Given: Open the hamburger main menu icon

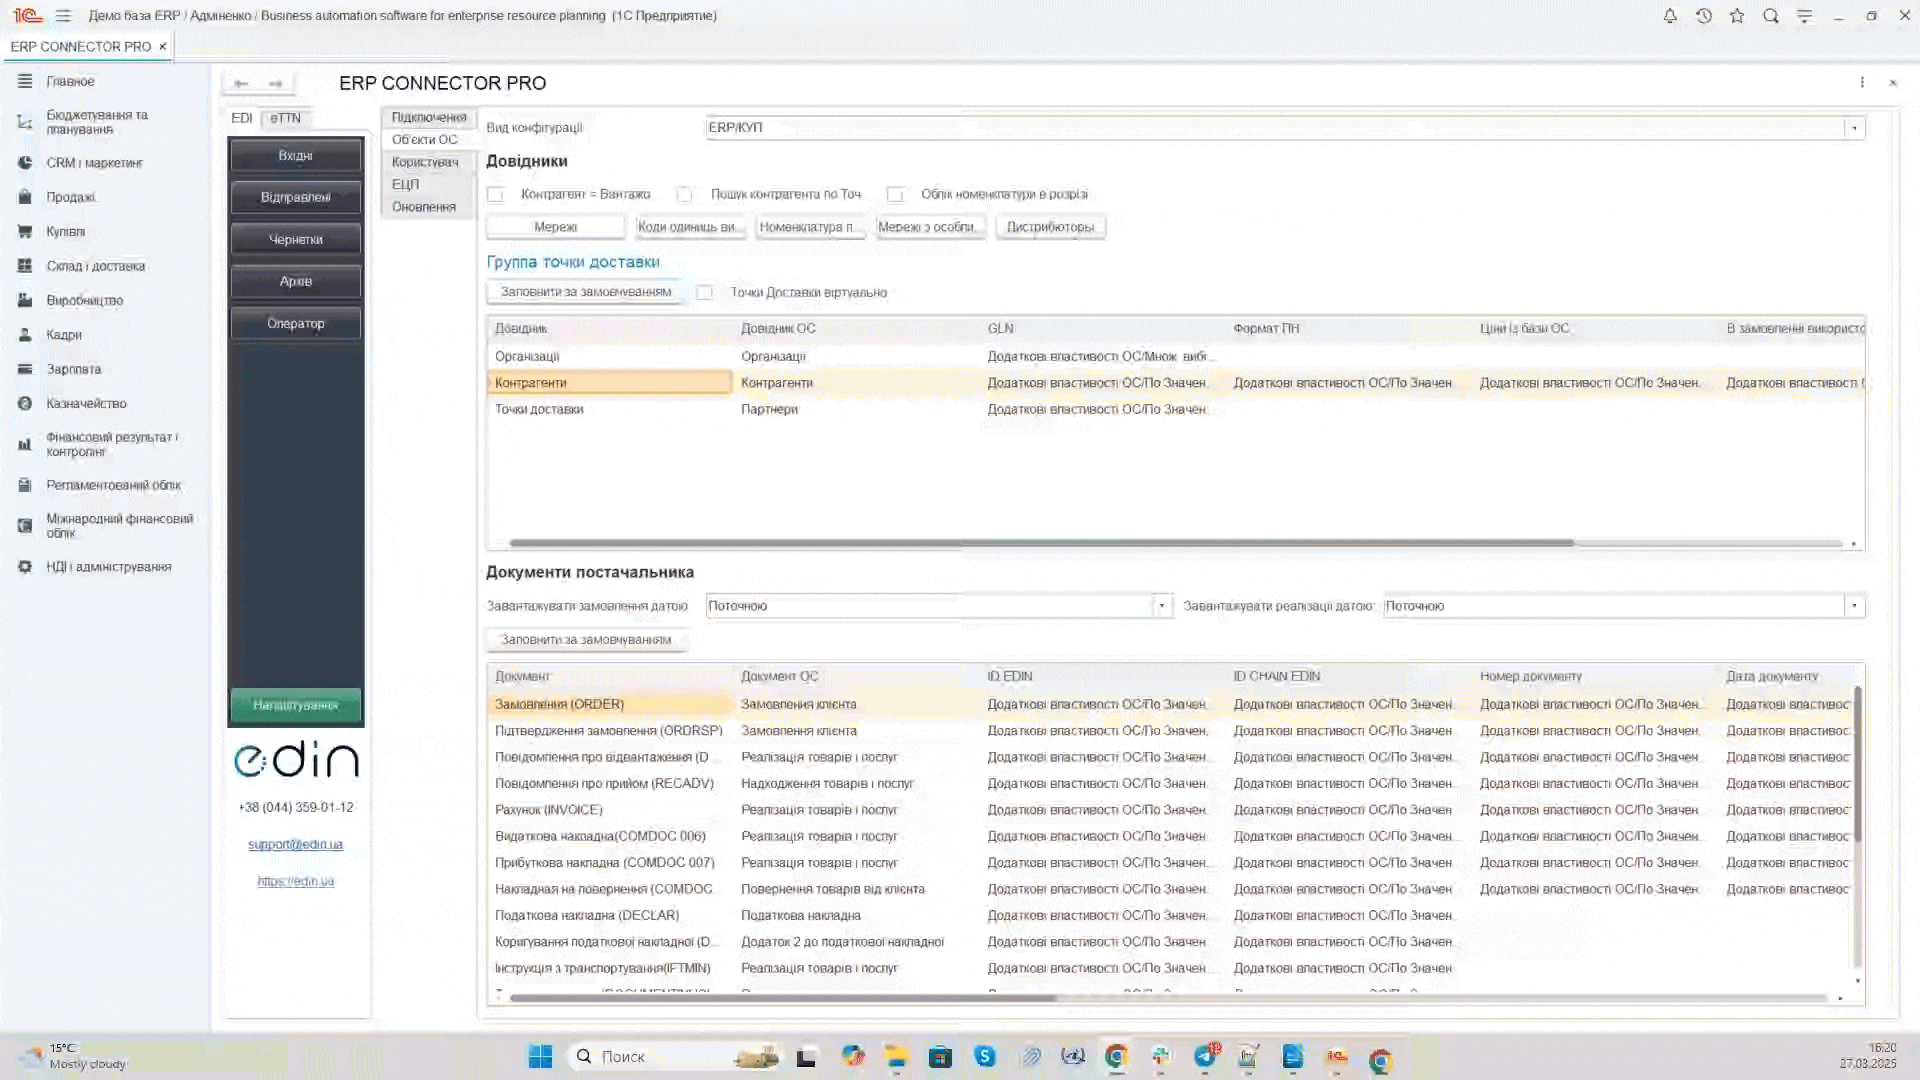Looking at the screenshot, I should [x=63, y=16].
